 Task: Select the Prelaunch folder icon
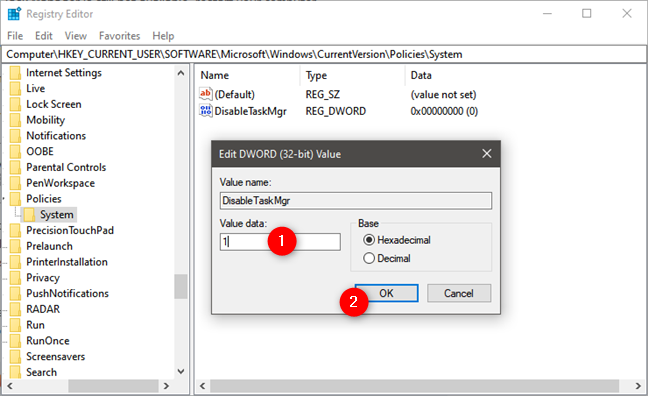15,246
